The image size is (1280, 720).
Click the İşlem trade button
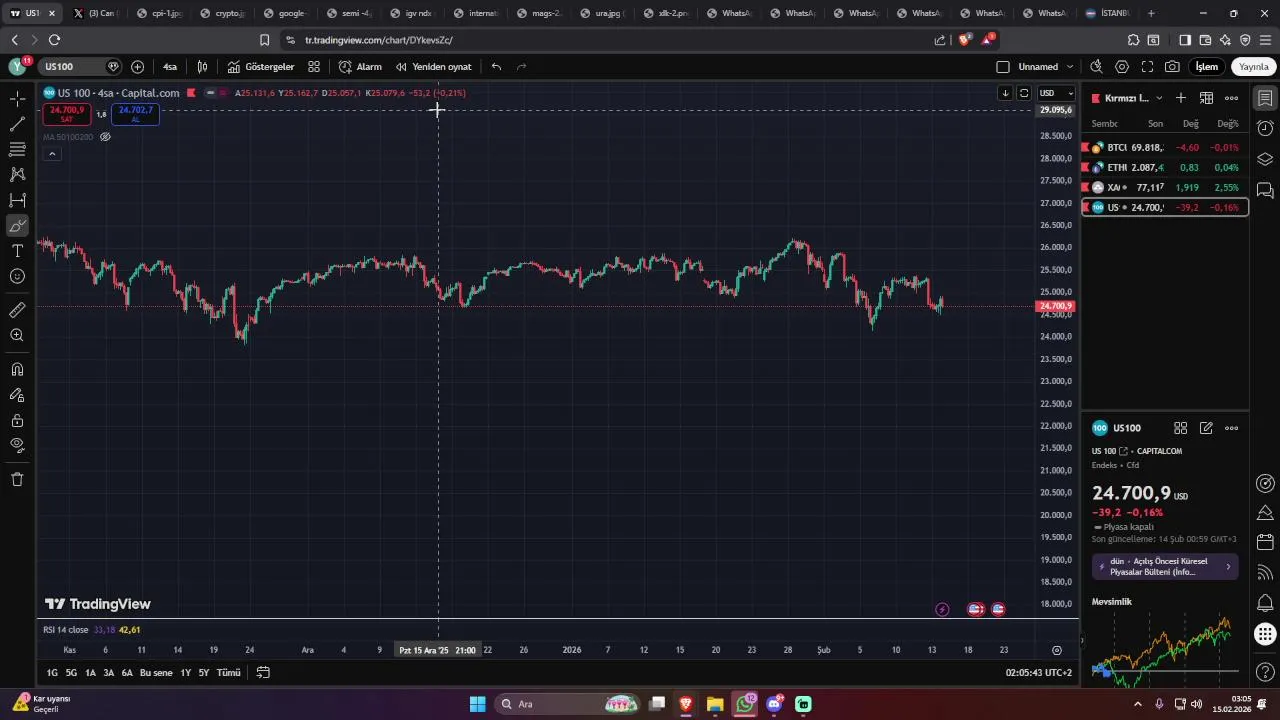[x=1207, y=67]
